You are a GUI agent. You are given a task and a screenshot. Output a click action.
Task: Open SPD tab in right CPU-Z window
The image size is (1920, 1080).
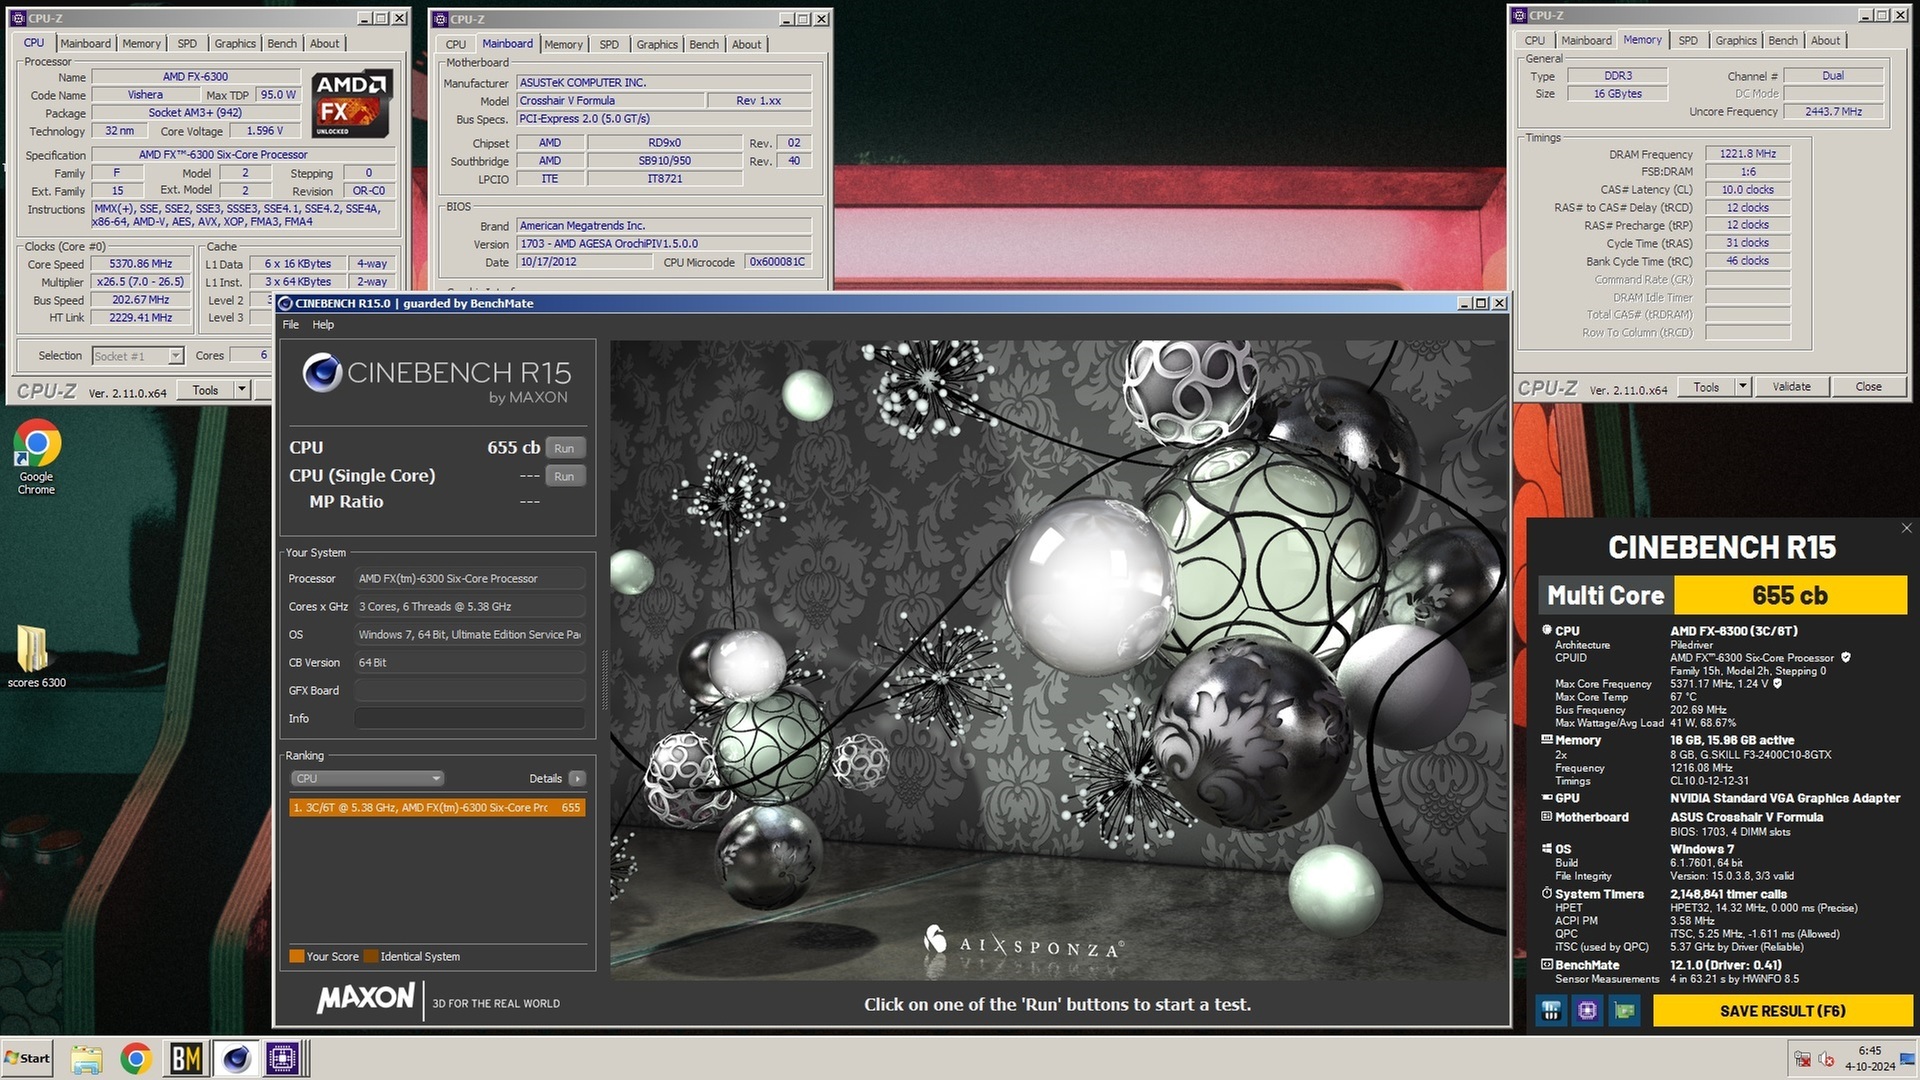(1688, 40)
